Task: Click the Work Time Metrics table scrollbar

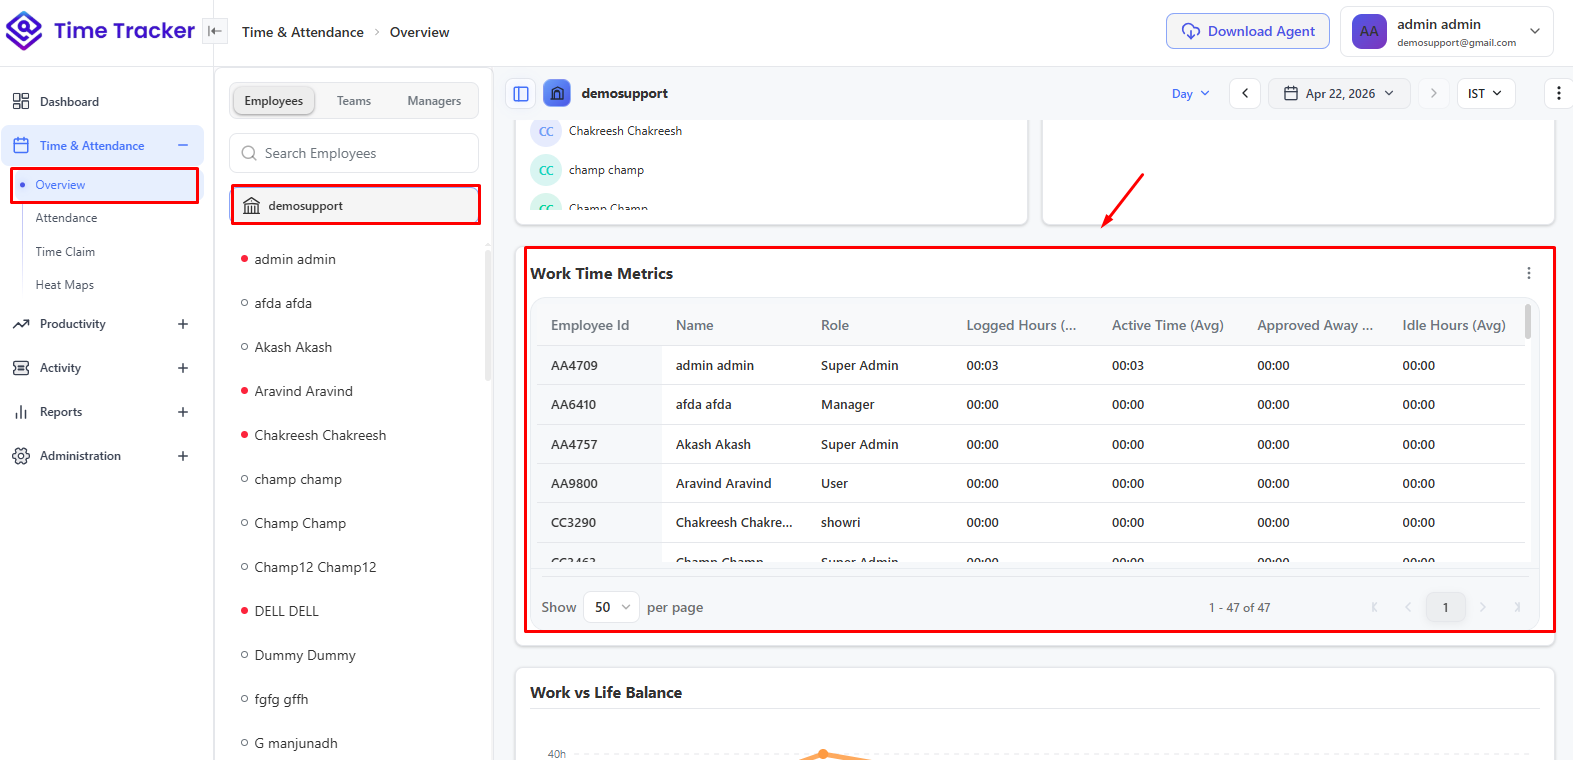Action: (1528, 322)
